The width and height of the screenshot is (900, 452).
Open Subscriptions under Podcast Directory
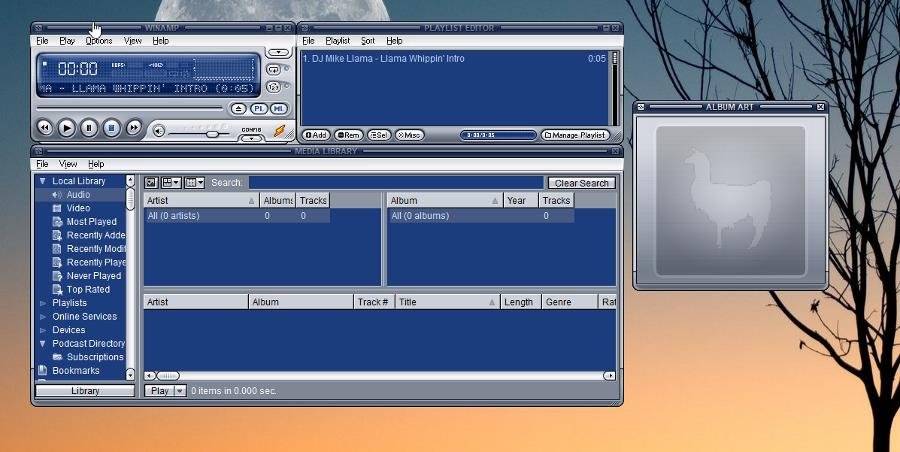pyautogui.click(x=95, y=357)
